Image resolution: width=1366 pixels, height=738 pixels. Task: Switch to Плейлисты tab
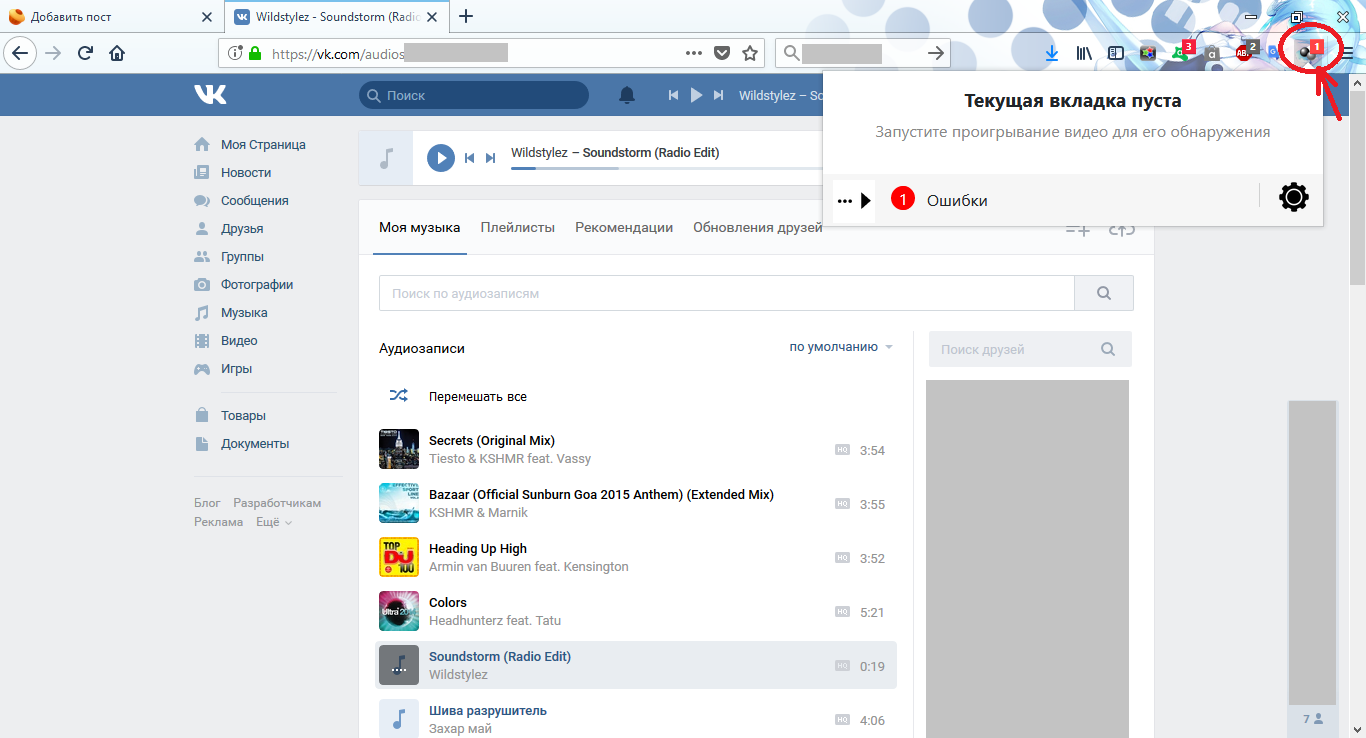click(x=517, y=227)
